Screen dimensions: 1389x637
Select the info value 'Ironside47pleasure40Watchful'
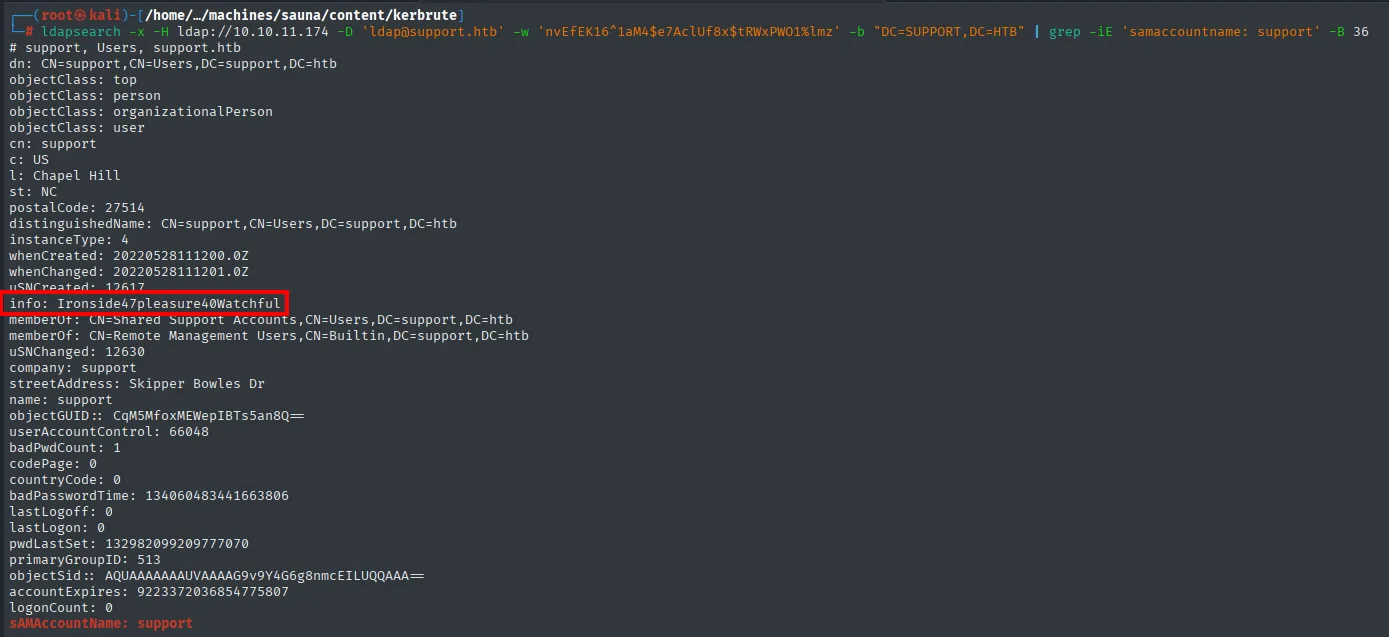click(169, 304)
